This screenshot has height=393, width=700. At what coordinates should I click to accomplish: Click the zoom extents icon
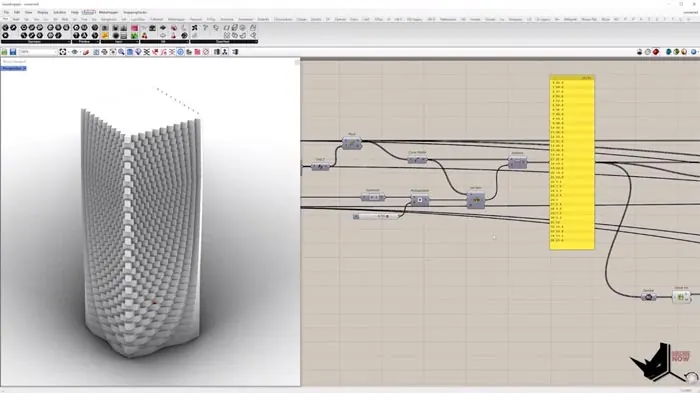(x=63, y=52)
